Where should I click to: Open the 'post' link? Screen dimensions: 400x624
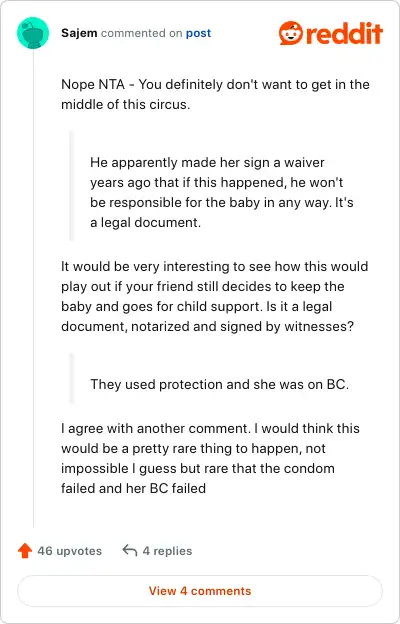198,33
